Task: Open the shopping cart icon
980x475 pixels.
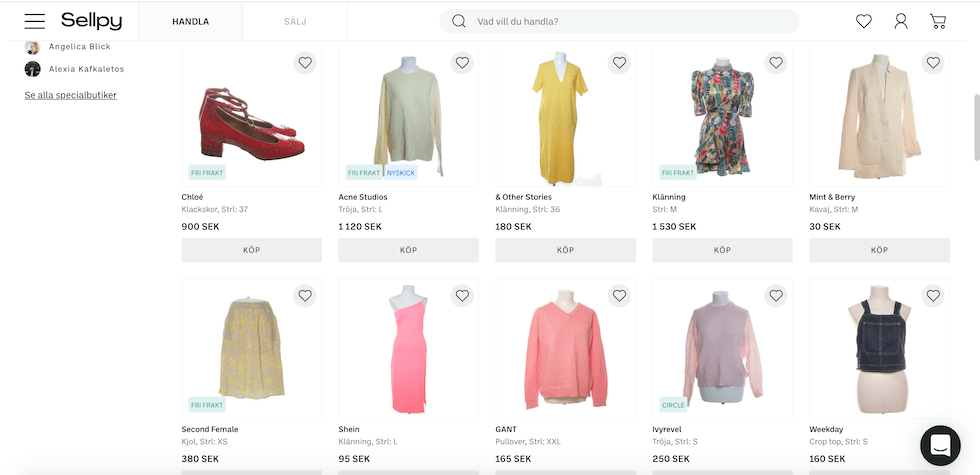Action: (x=938, y=21)
